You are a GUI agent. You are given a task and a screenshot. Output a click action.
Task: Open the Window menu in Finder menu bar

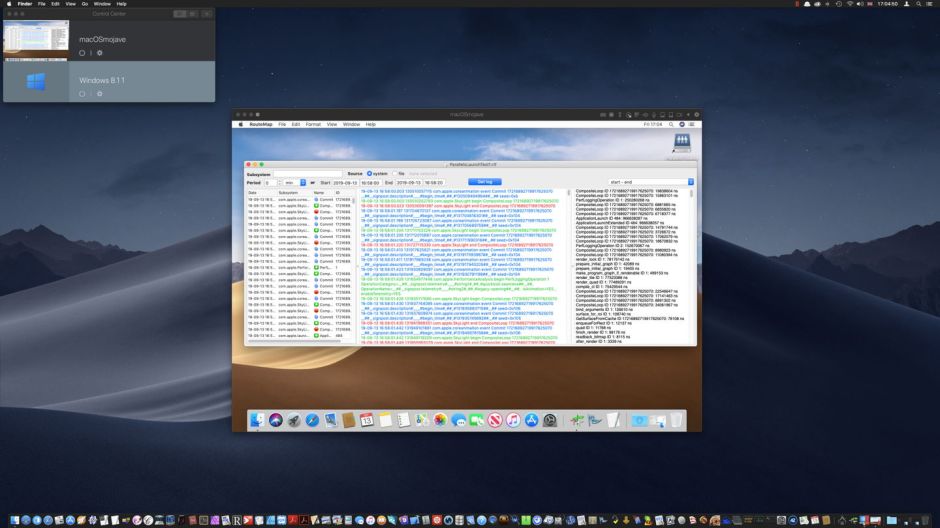click(x=102, y=4)
